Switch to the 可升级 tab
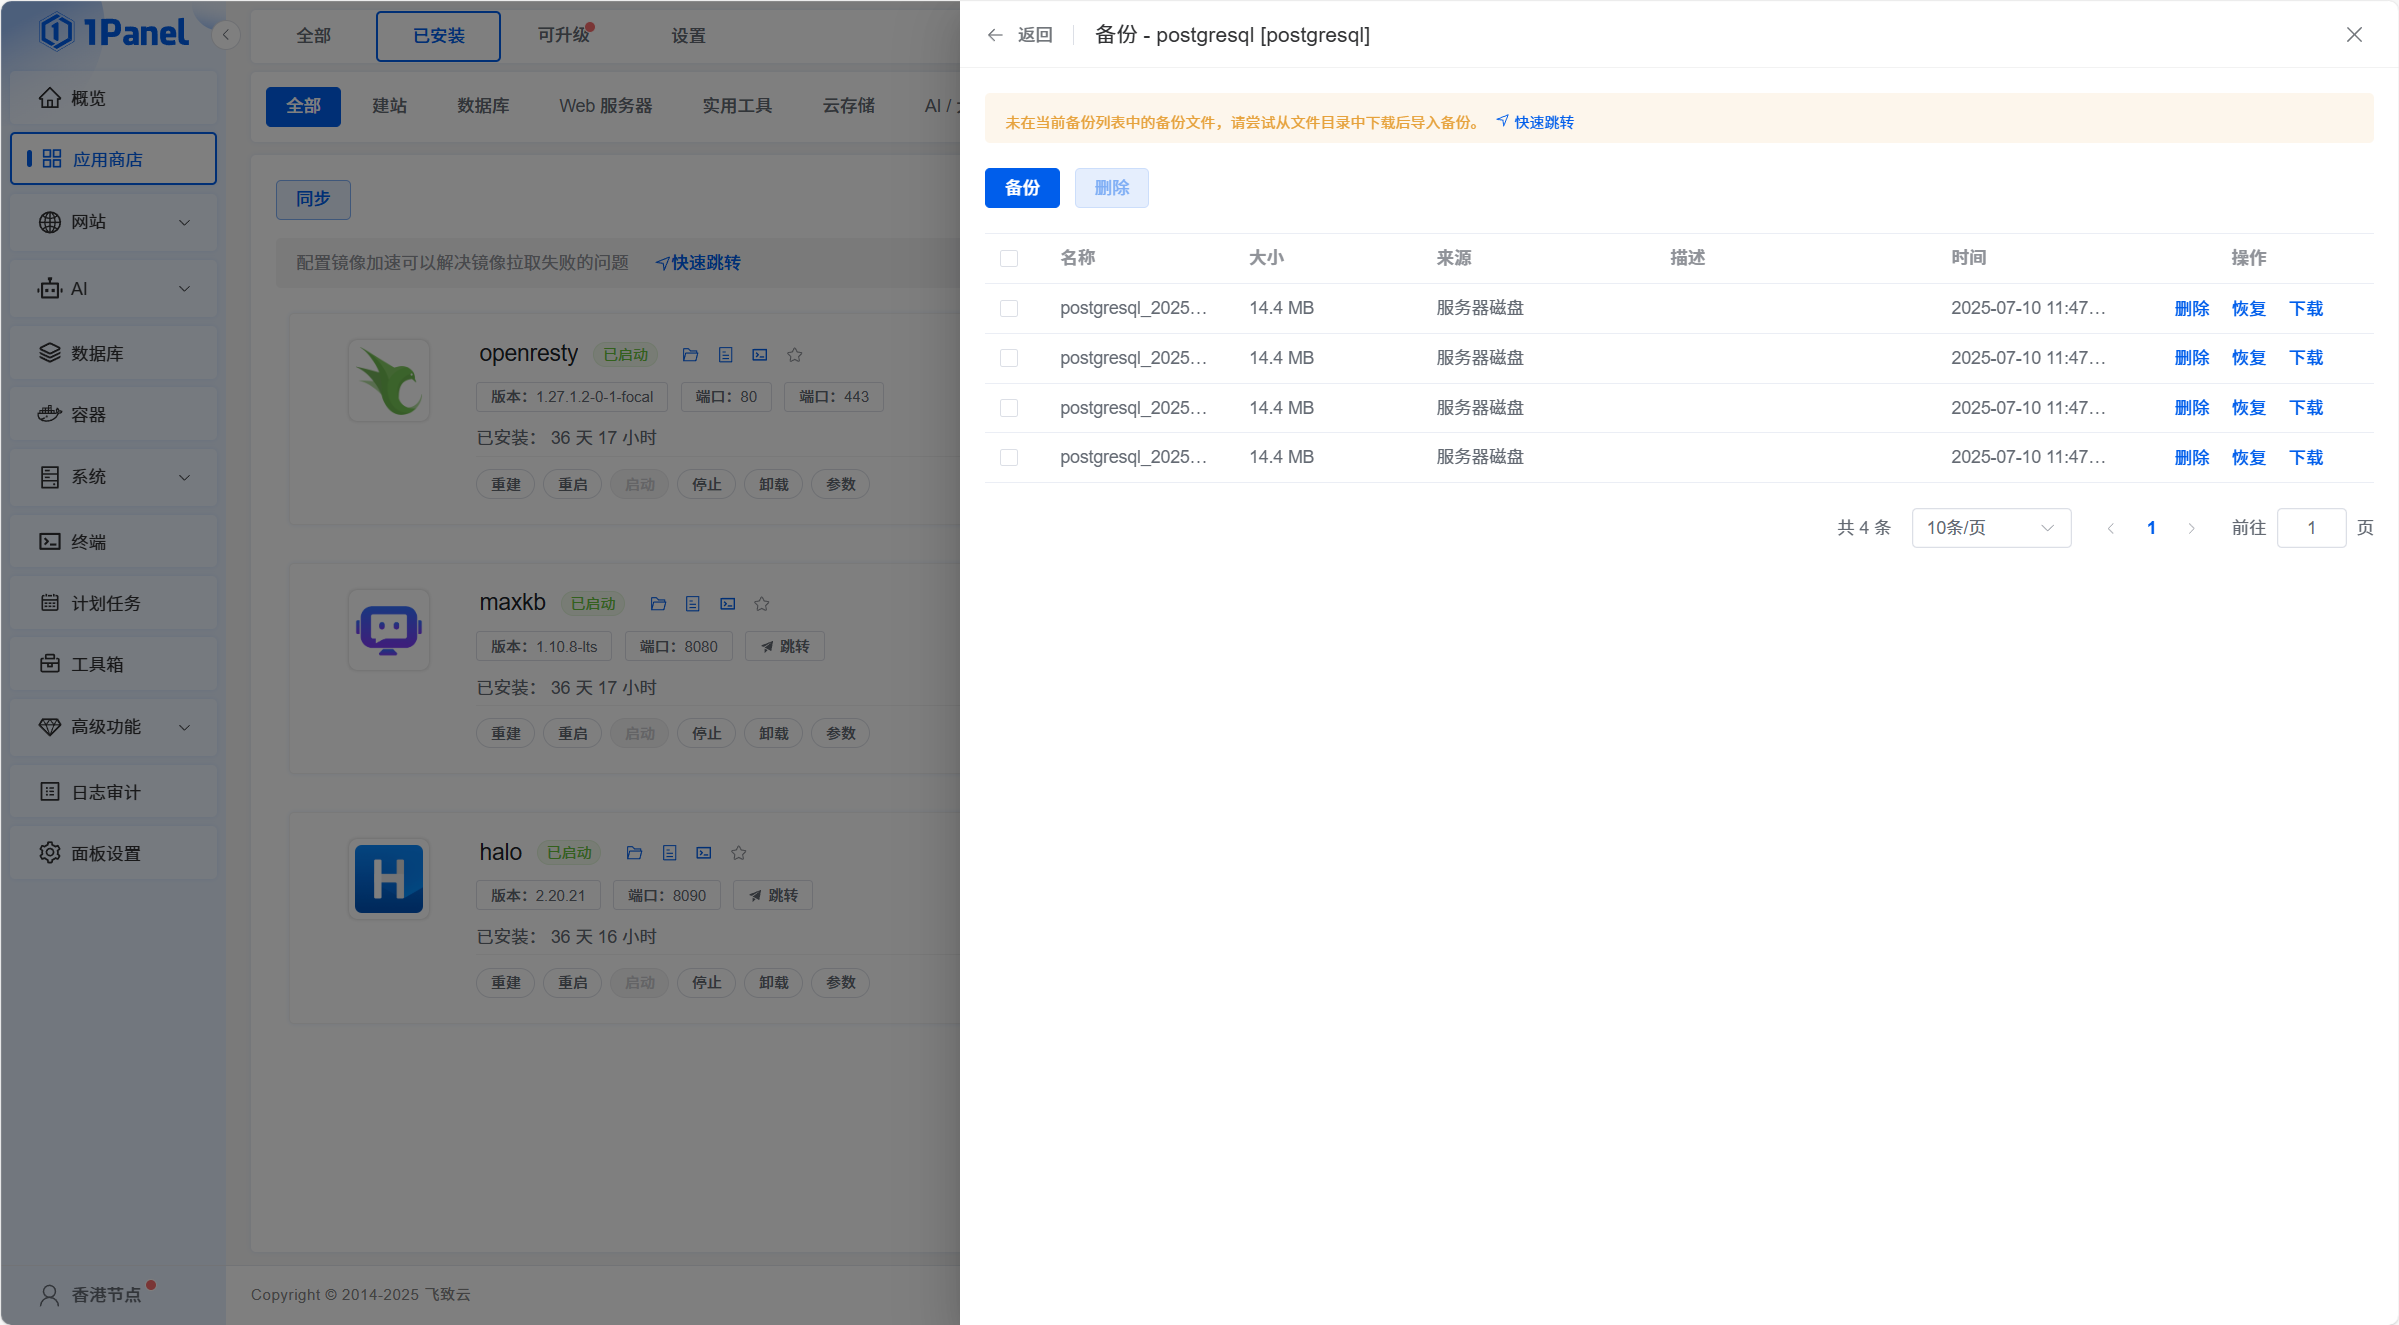2399x1325 pixels. [564, 36]
